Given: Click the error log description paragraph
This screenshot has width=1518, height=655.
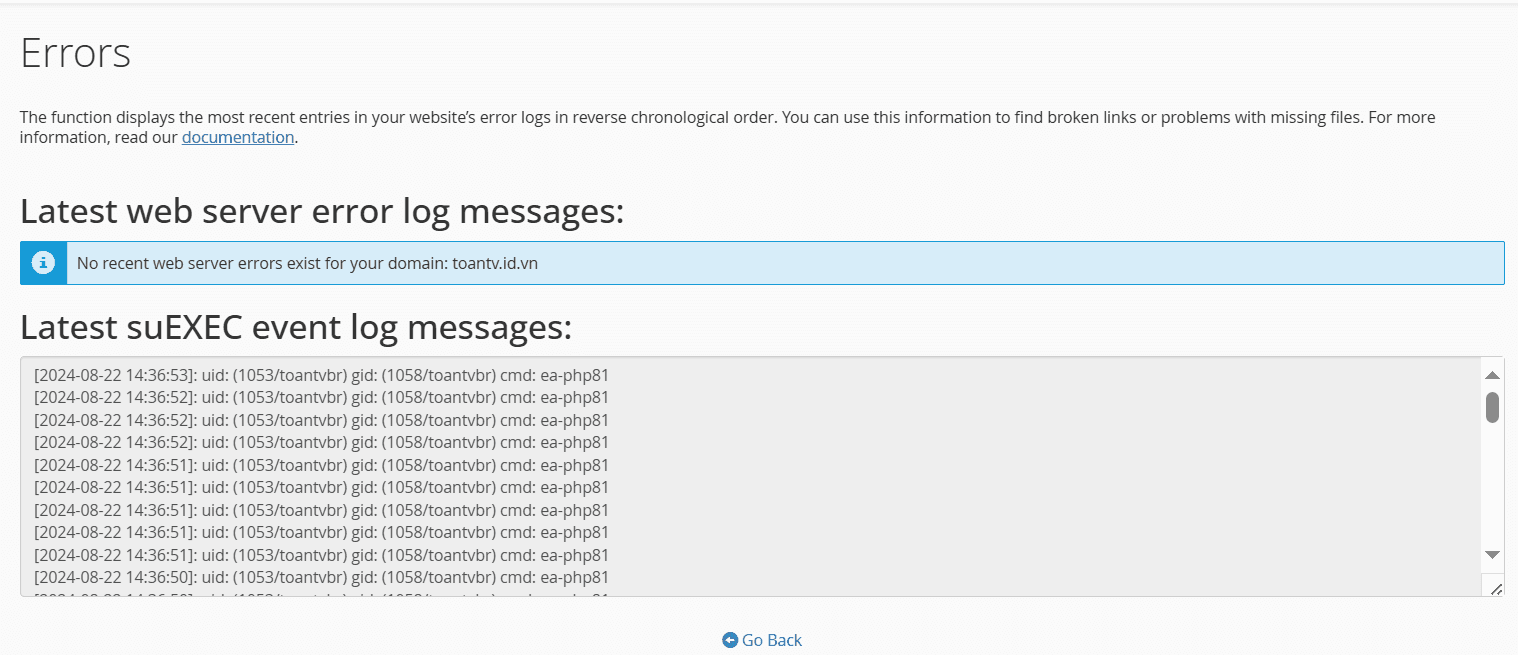Looking at the screenshot, I should 700,118.
